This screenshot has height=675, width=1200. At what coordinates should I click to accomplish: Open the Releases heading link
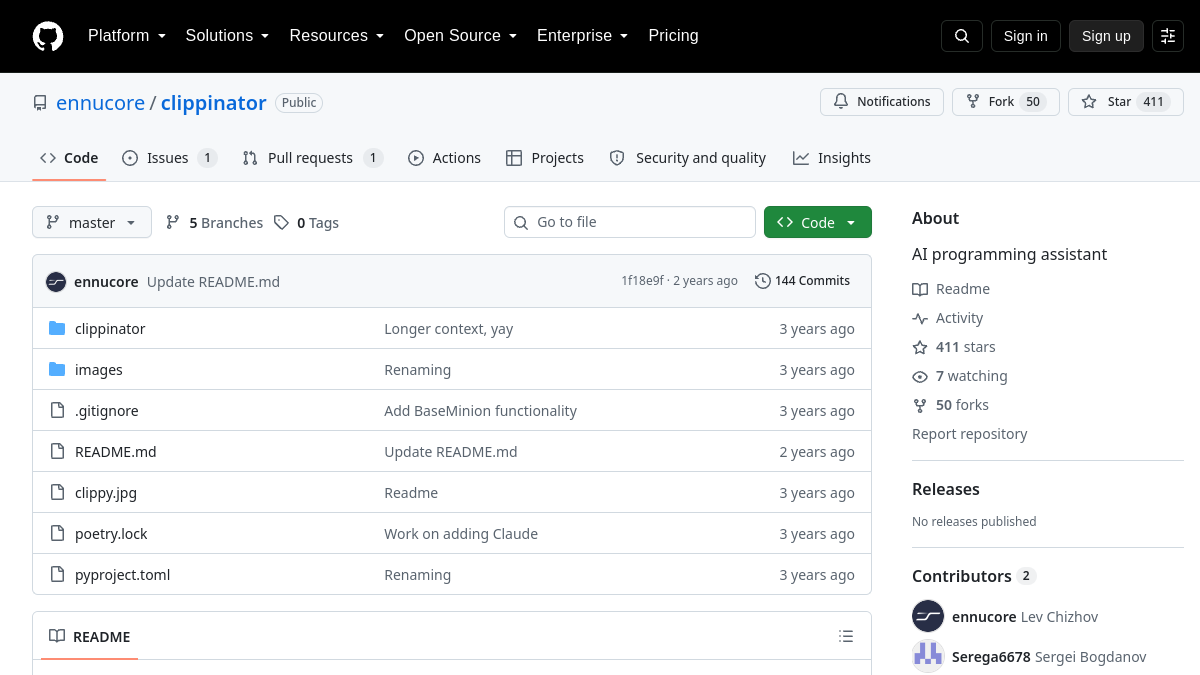(x=946, y=489)
